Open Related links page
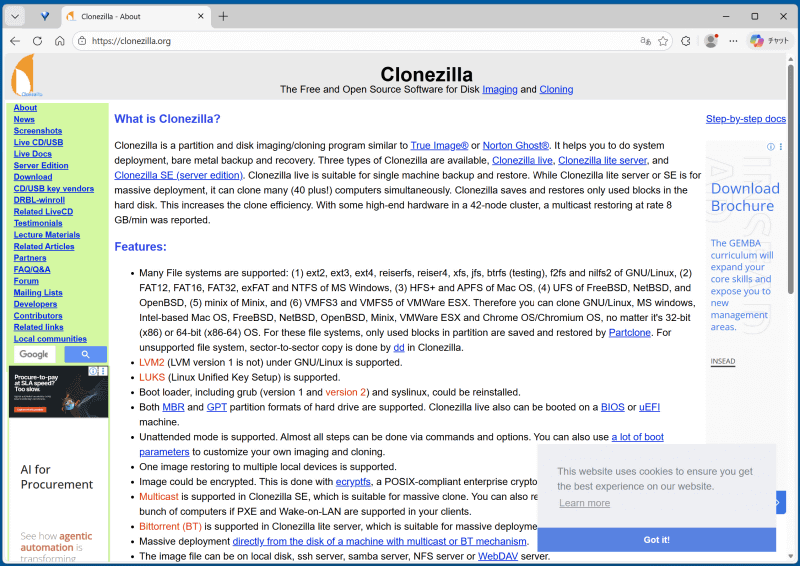Viewport: 800px width, 566px height. click(38, 327)
